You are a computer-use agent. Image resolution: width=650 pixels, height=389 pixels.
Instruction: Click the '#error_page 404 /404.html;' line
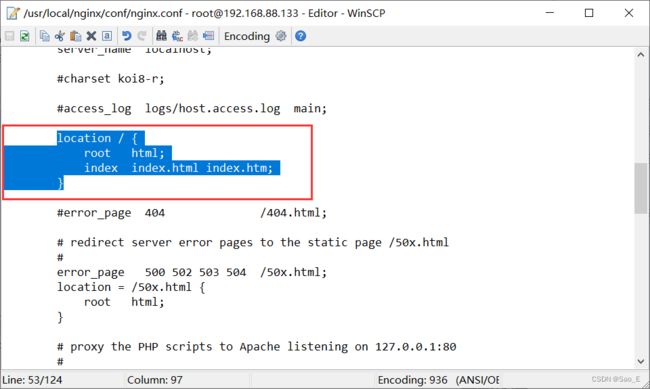192,213
